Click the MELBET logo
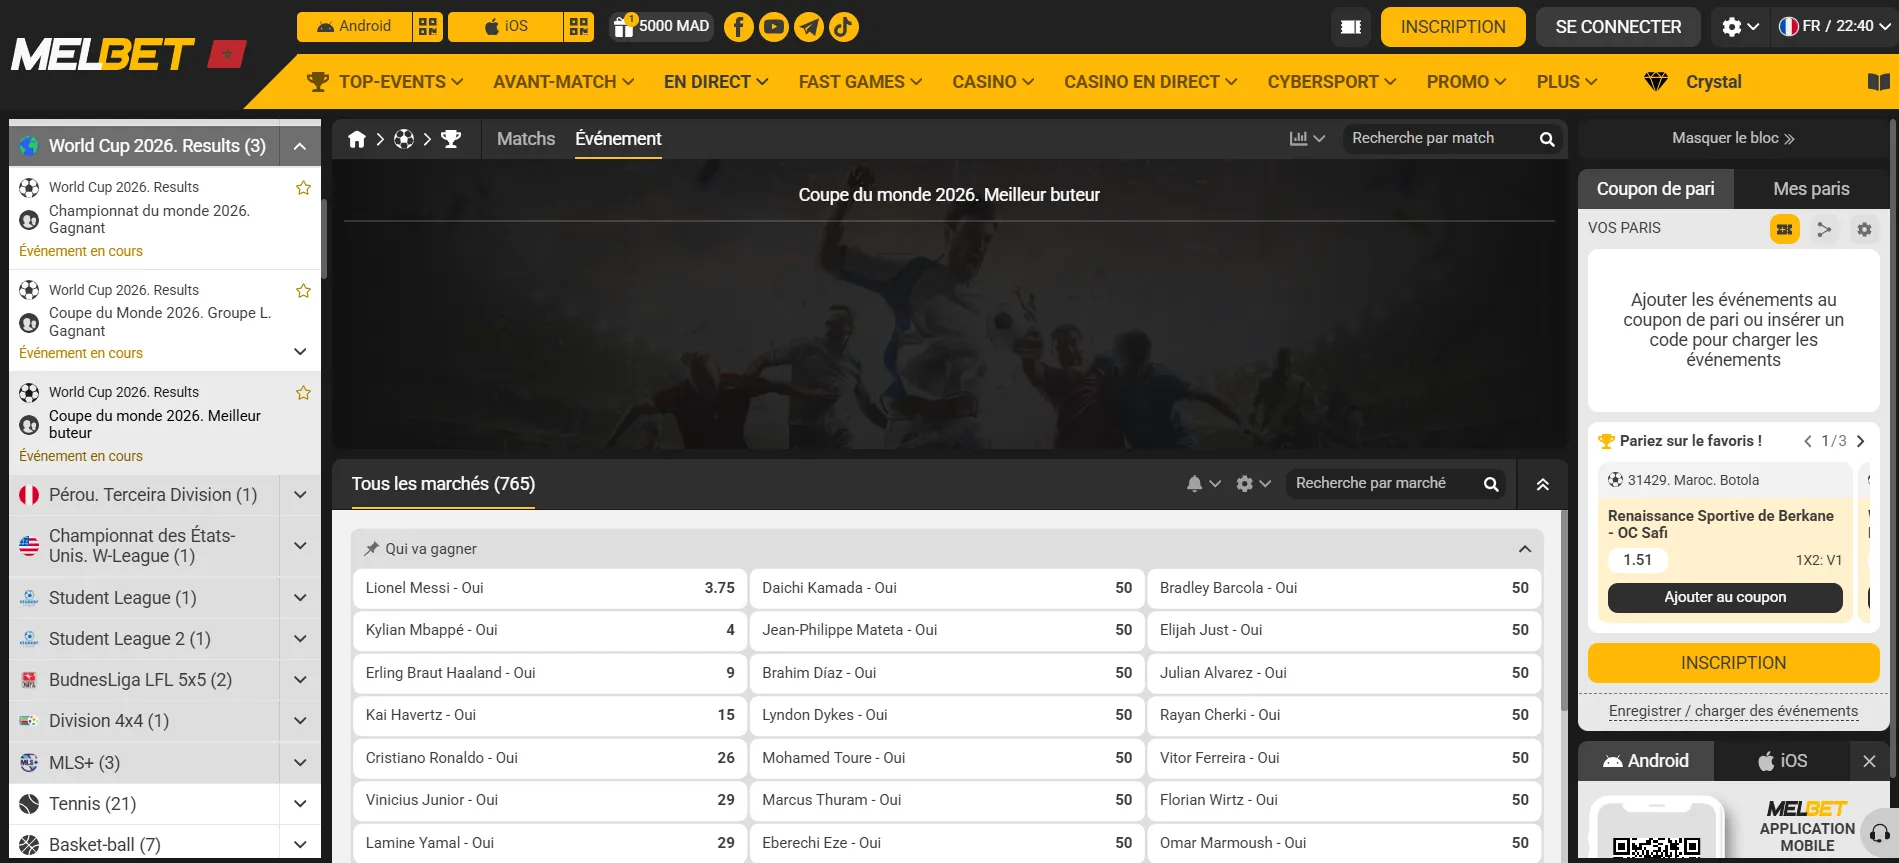This screenshot has height=863, width=1899. [104, 54]
